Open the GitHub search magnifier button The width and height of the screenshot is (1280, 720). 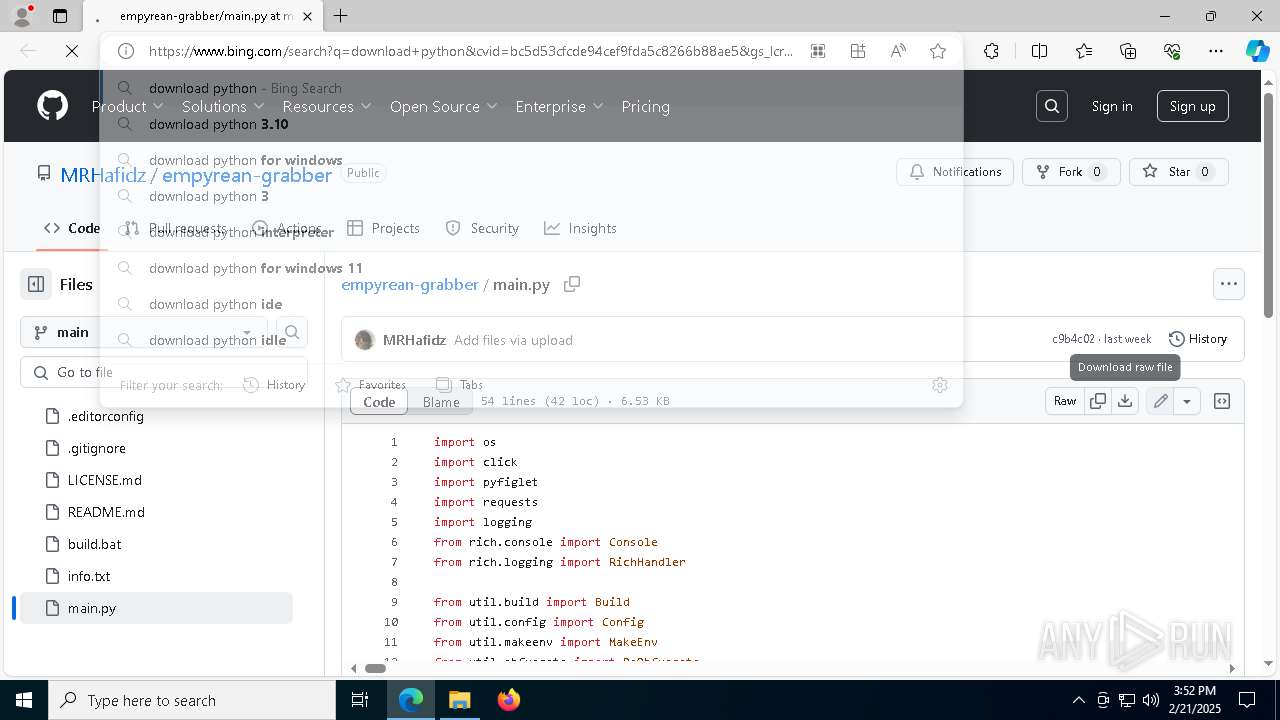(1052, 106)
